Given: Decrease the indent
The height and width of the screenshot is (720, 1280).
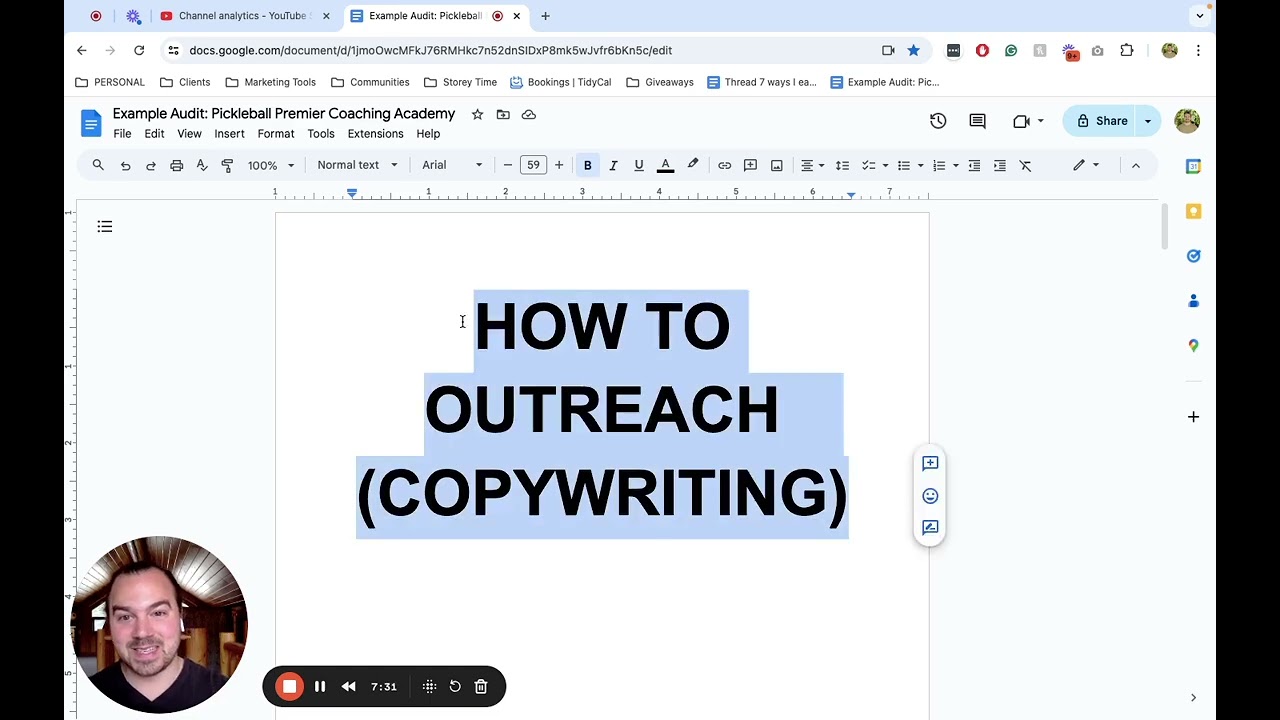Looking at the screenshot, I should [x=974, y=165].
